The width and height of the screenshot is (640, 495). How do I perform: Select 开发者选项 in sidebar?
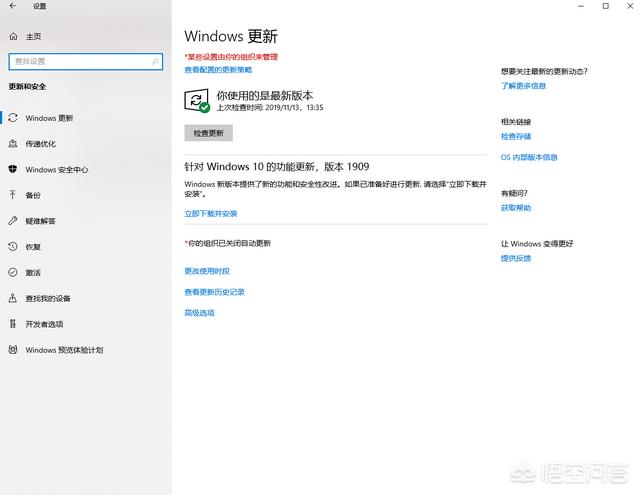pos(86,324)
